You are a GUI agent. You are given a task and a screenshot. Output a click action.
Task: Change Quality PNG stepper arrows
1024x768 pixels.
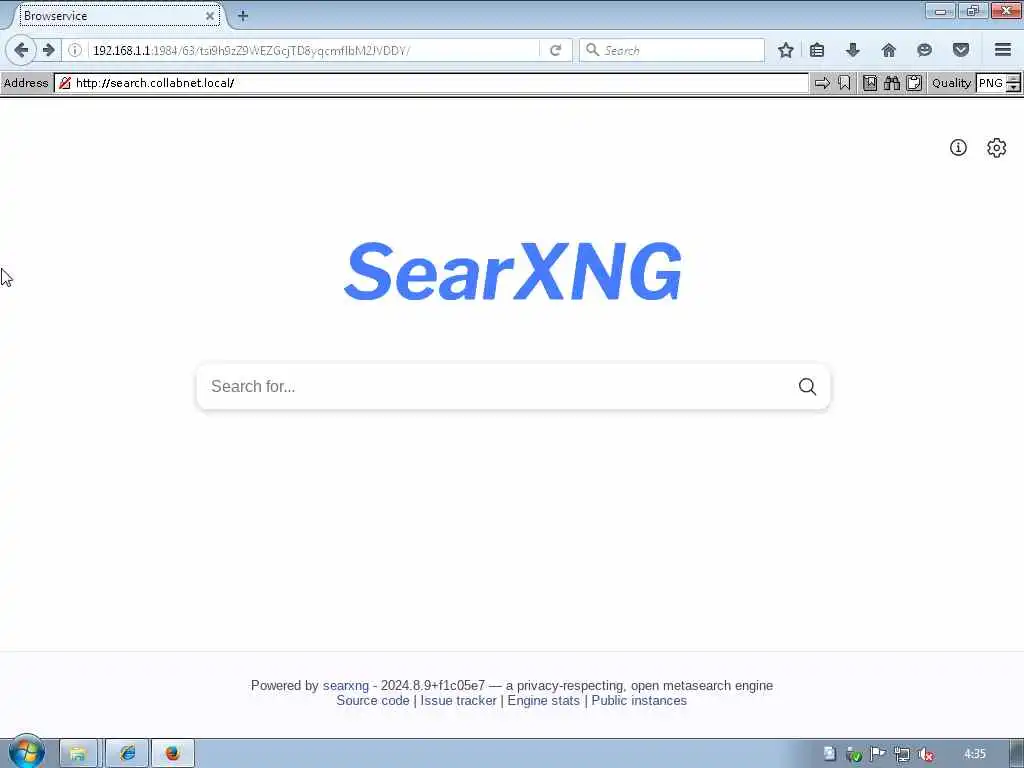click(x=1013, y=83)
